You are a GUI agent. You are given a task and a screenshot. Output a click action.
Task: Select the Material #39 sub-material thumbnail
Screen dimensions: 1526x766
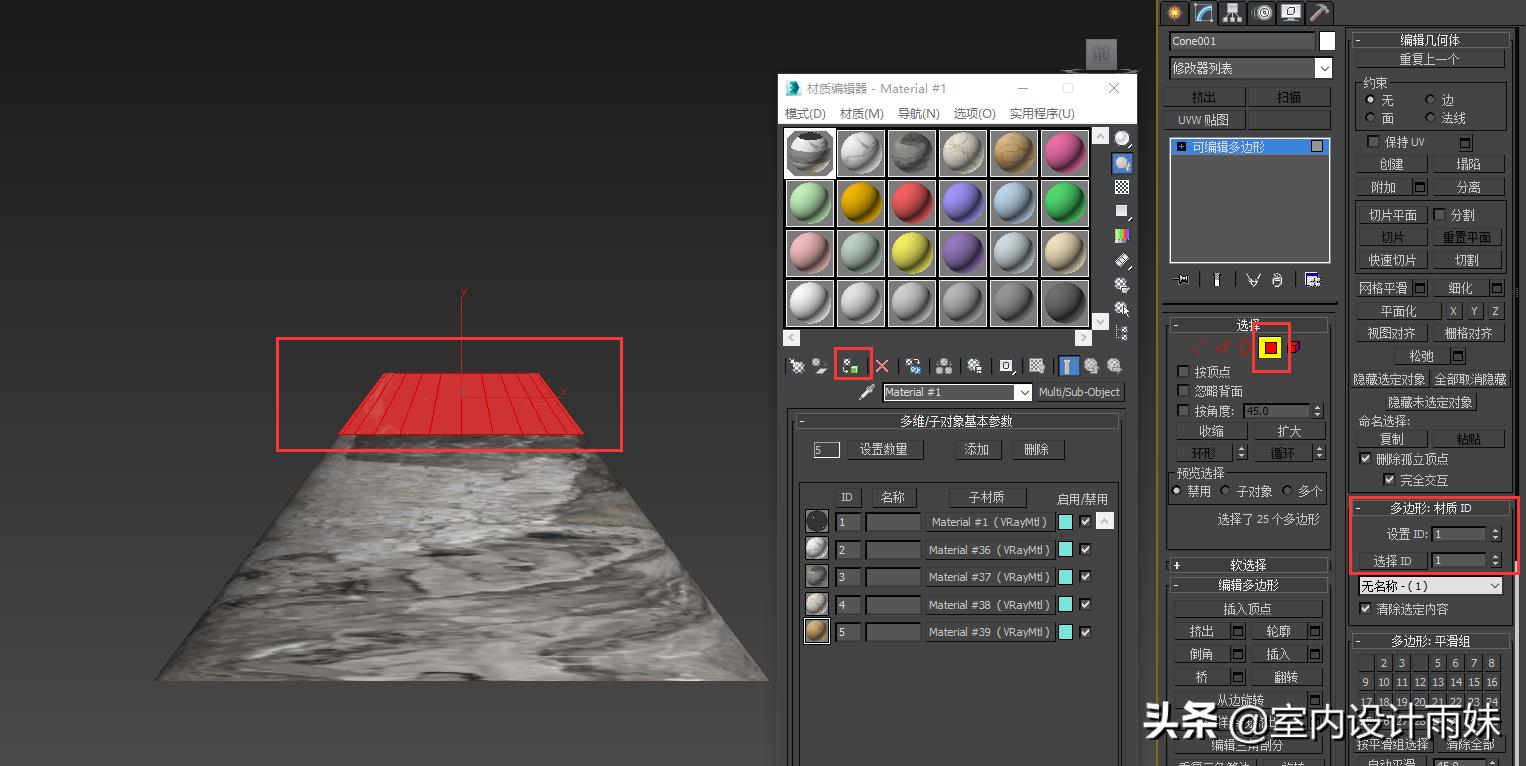click(x=816, y=631)
